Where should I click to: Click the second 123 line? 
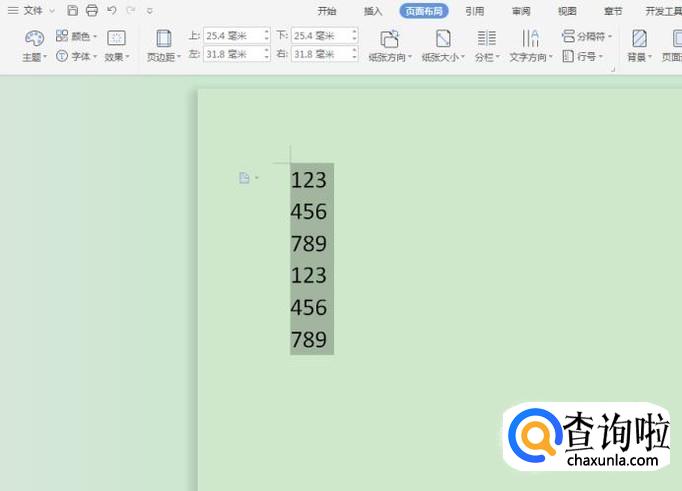[x=308, y=276]
